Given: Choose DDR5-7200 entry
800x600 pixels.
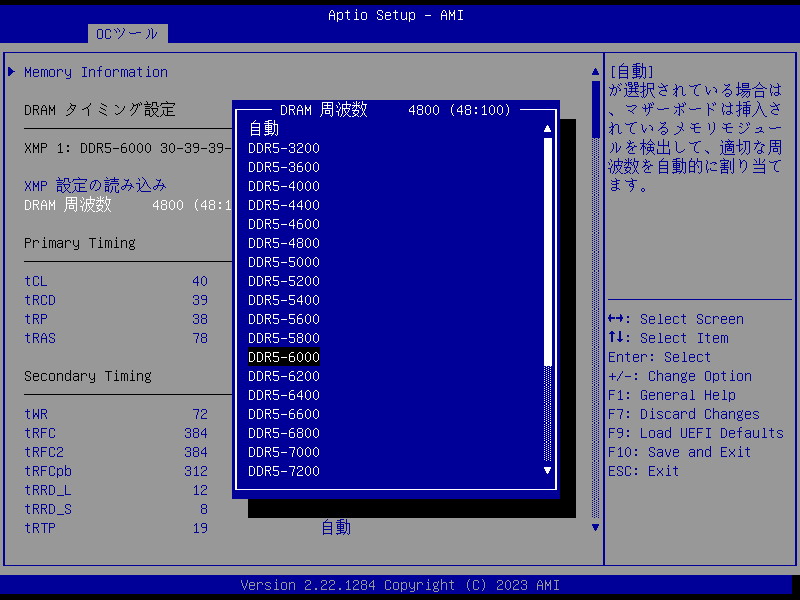Looking at the screenshot, I should point(284,471).
